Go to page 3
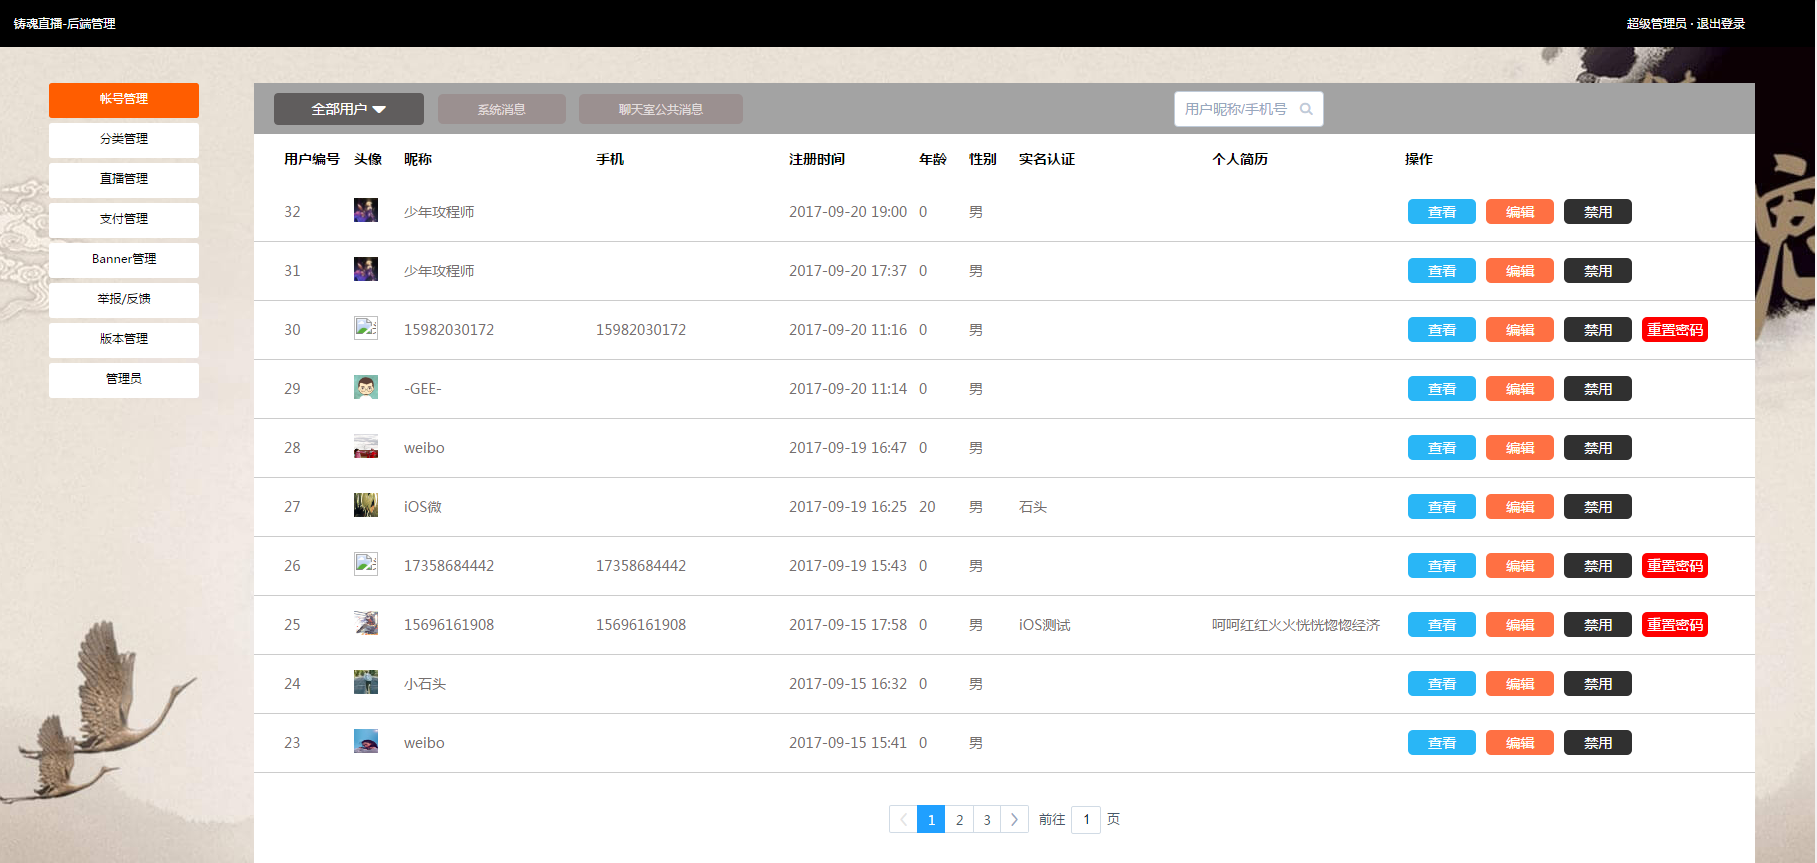The width and height of the screenshot is (1817, 863). click(987, 820)
